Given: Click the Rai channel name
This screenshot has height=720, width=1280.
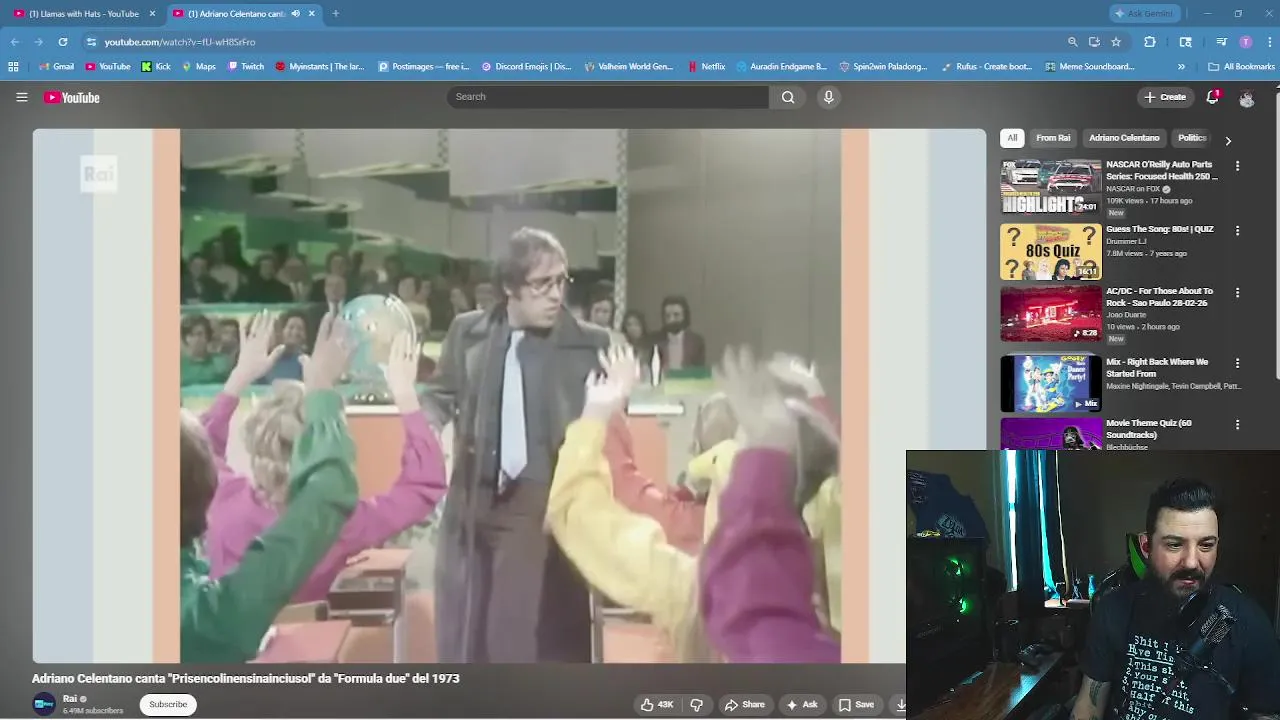Looking at the screenshot, I should point(69,699).
